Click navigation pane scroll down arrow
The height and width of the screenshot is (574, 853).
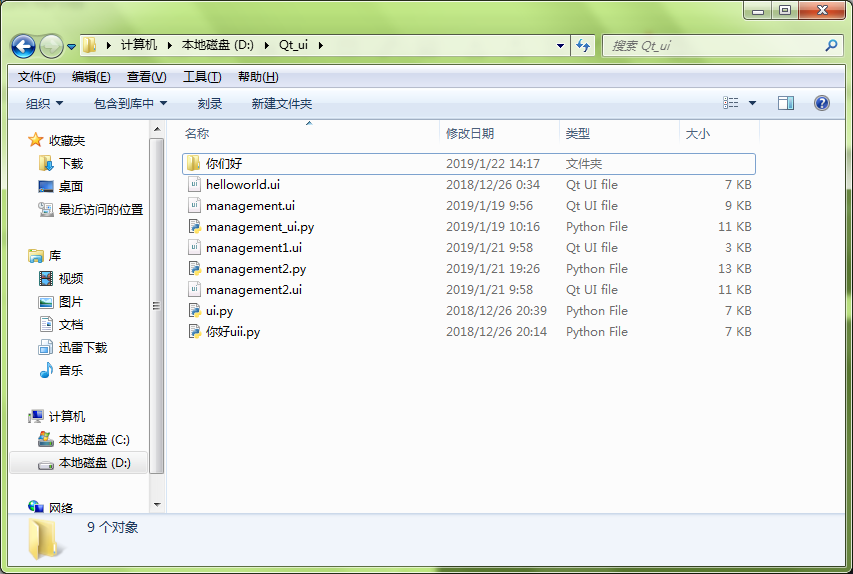tap(157, 505)
